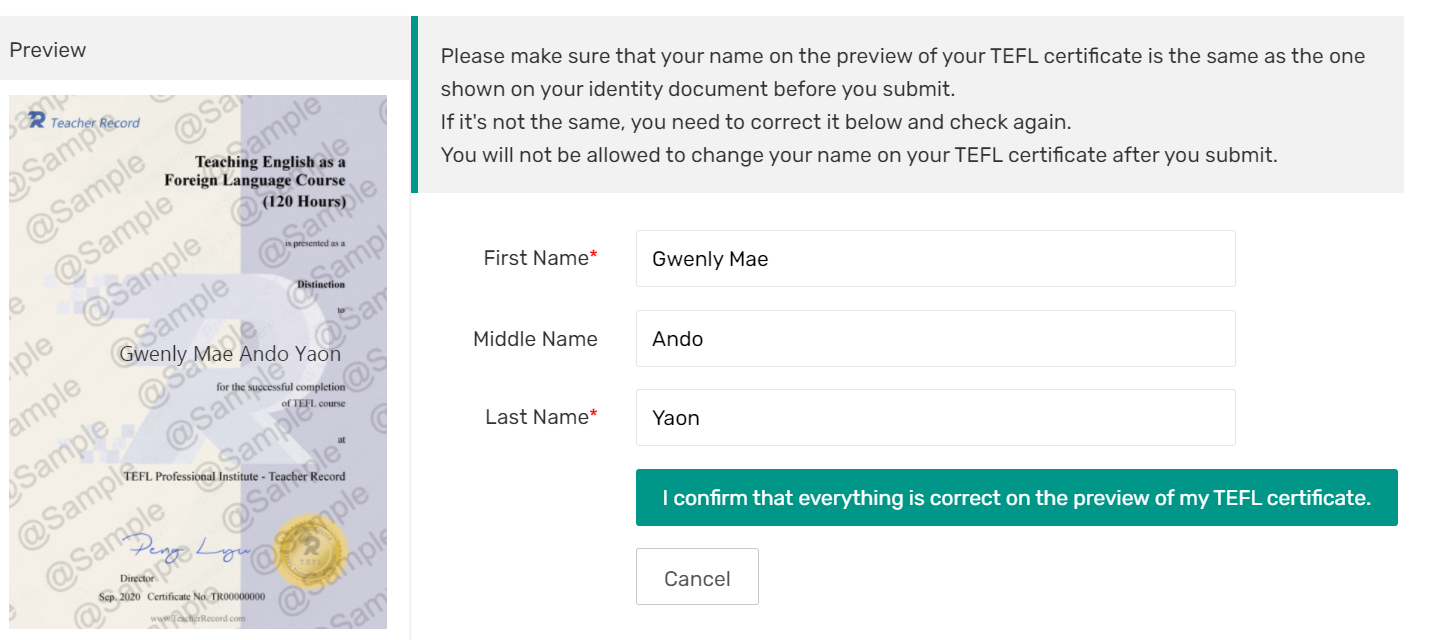Cancel the certificate confirmation
1429x640 pixels.
(x=697, y=576)
